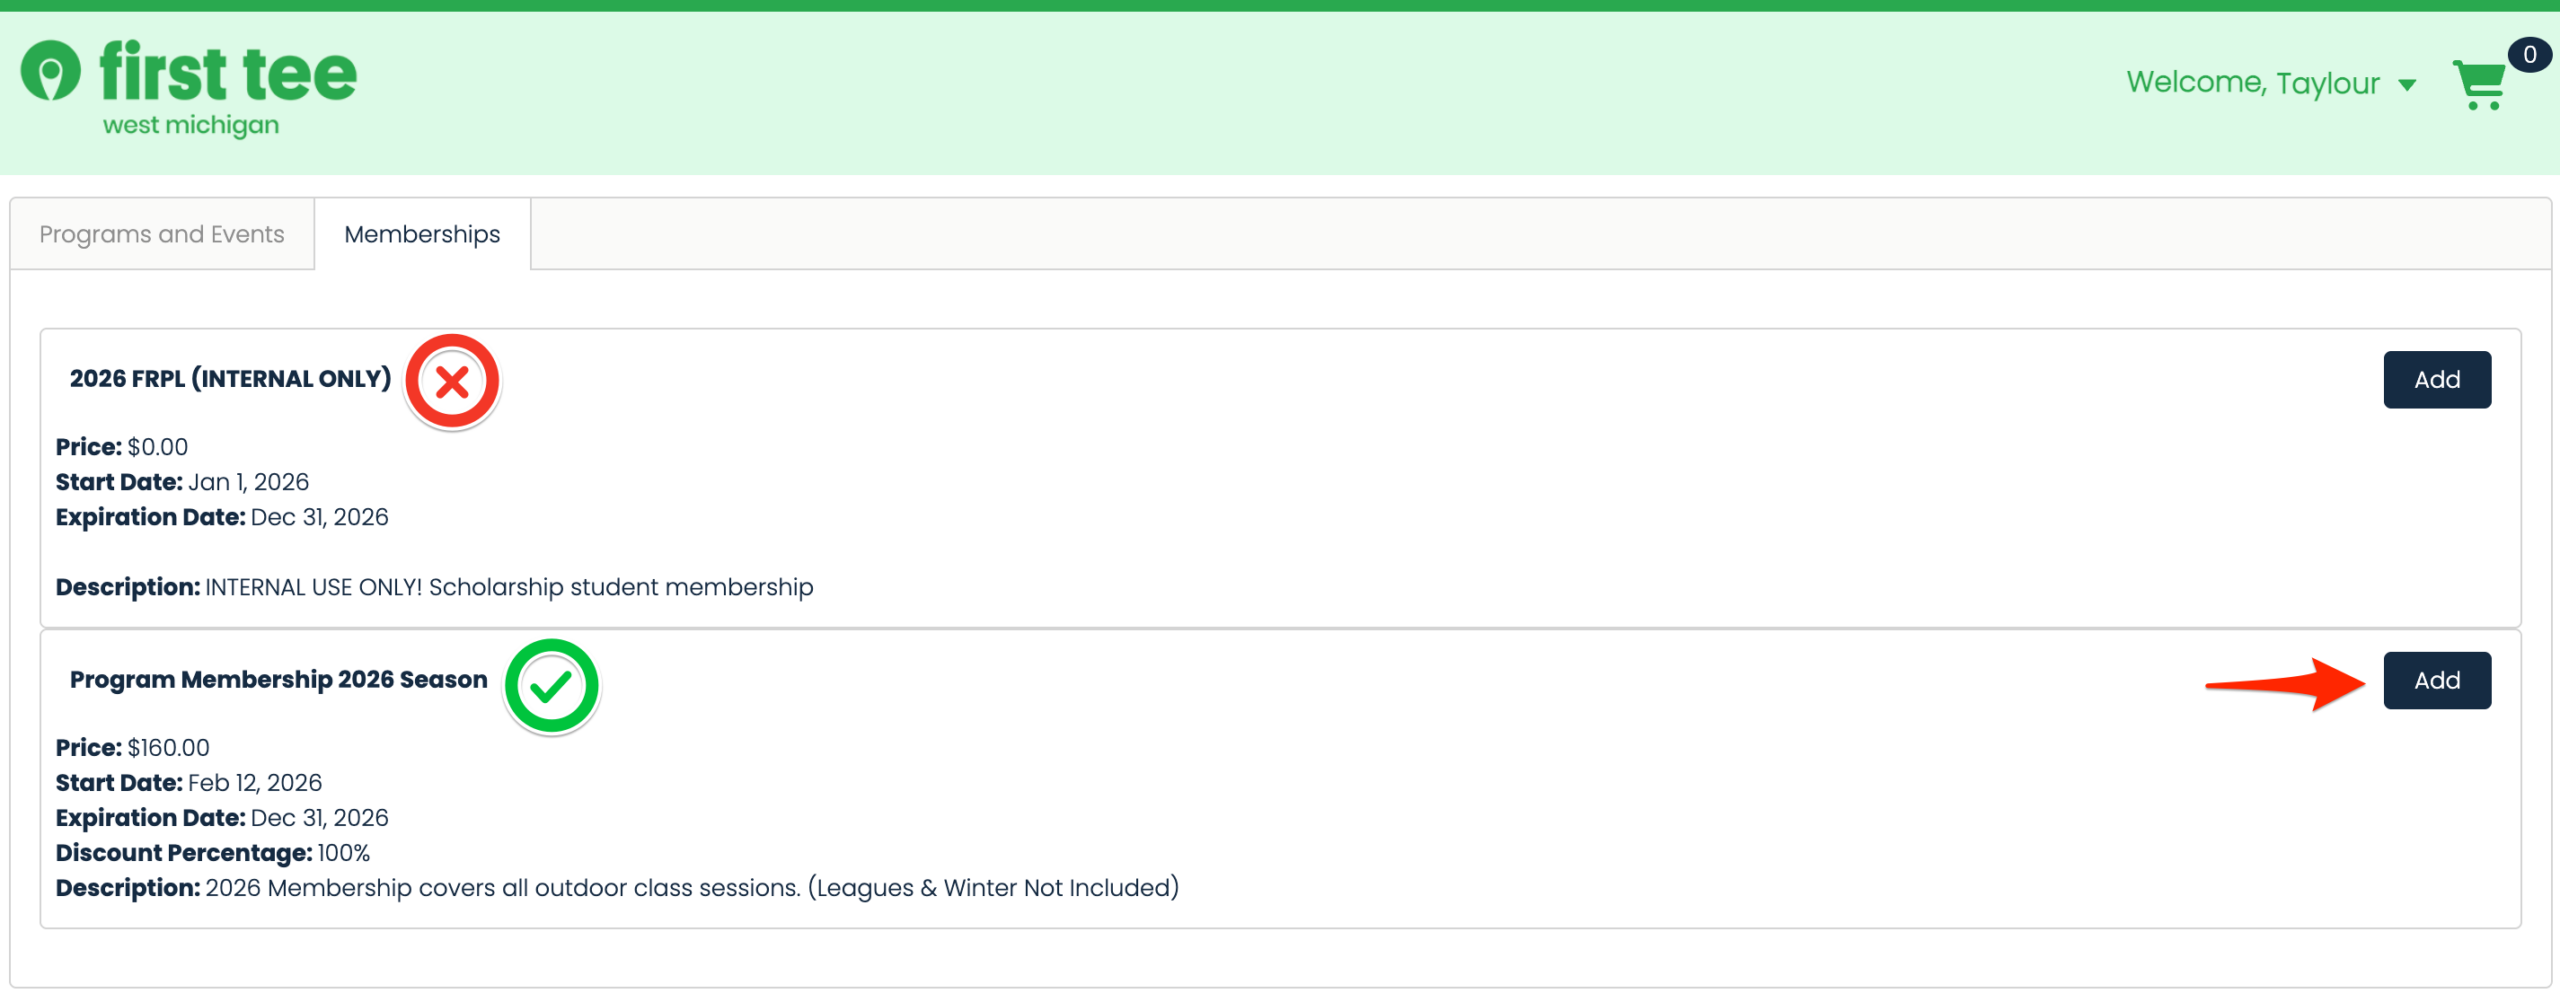
Task: Add Program Membership 2026 Season to cart
Action: (2436, 681)
